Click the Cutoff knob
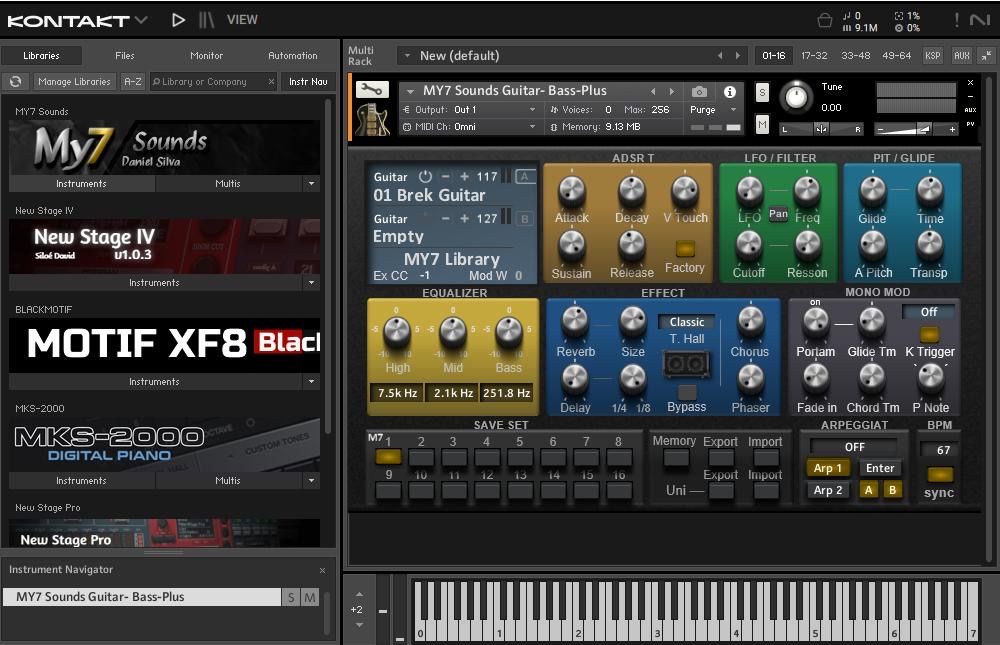1000x645 pixels. click(x=749, y=245)
